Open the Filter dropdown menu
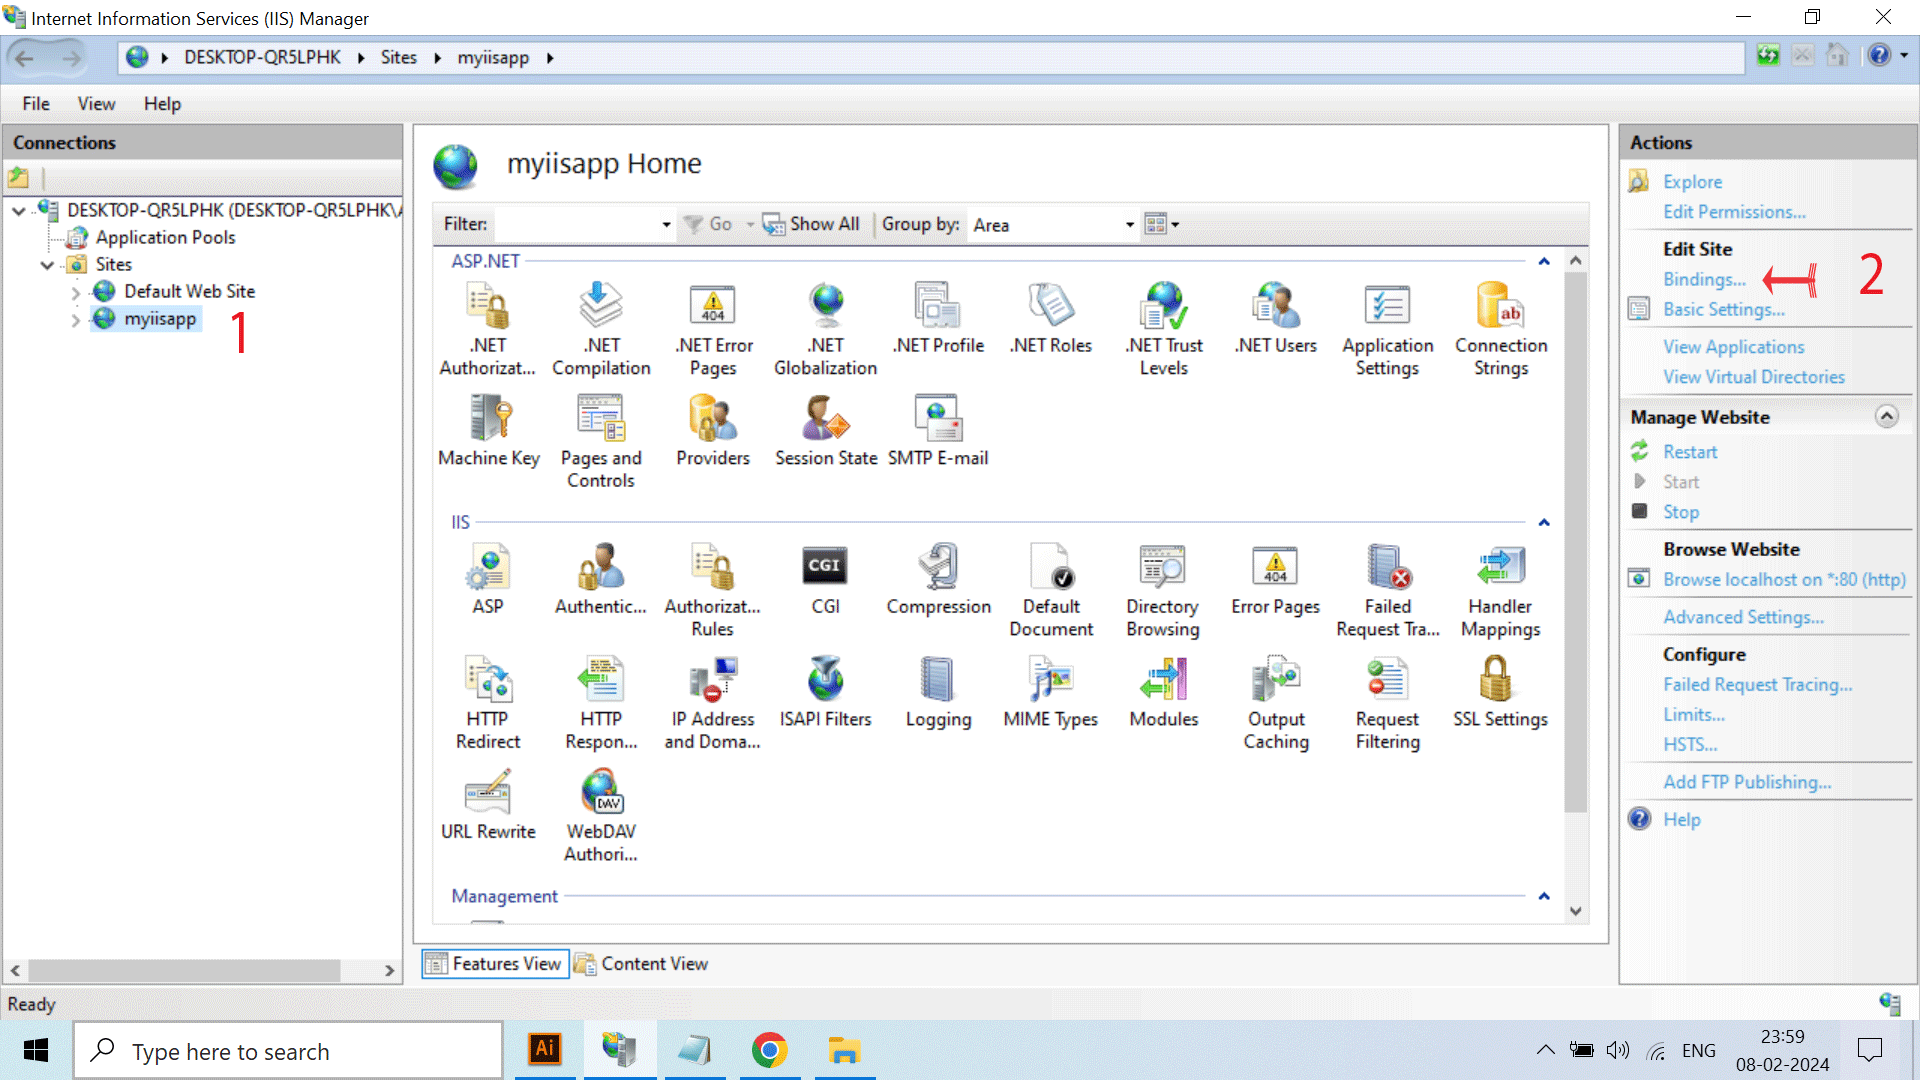The width and height of the screenshot is (1920, 1080). coord(665,223)
